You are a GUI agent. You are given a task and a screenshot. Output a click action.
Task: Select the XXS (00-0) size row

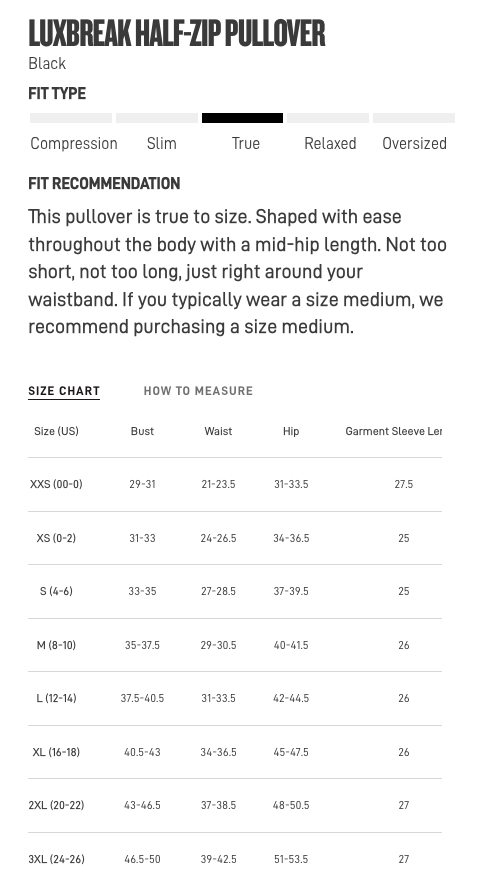(x=235, y=484)
